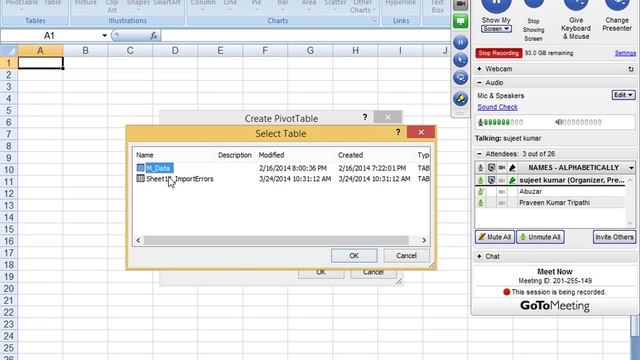Open help in the Select Table dialog
This screenshot has height=360, width=640.
[x=398, y=132]
